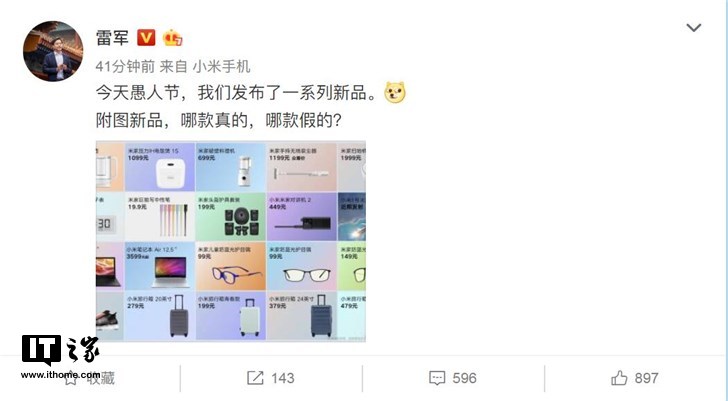Click the 24-inch suitcase 379元 tile
This screenshot has height=401, width=728.
click(302, 316)
